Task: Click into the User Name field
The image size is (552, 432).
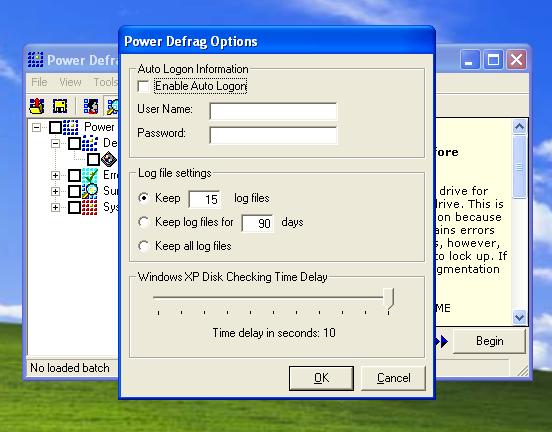Action: tap(273, 111)
